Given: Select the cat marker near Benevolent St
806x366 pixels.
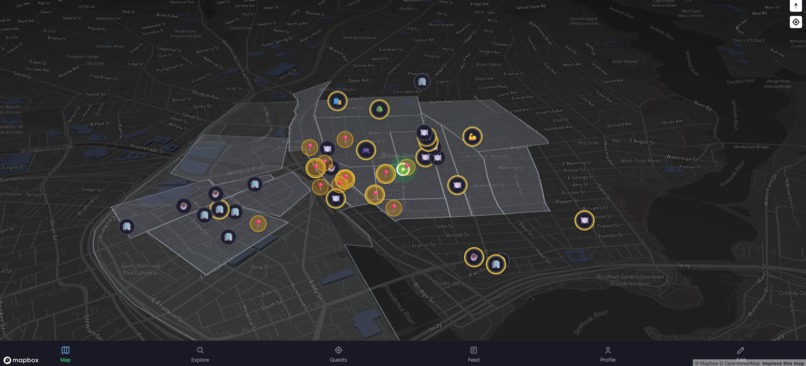Looking at the screenshot, I should (x=456, y=185).
